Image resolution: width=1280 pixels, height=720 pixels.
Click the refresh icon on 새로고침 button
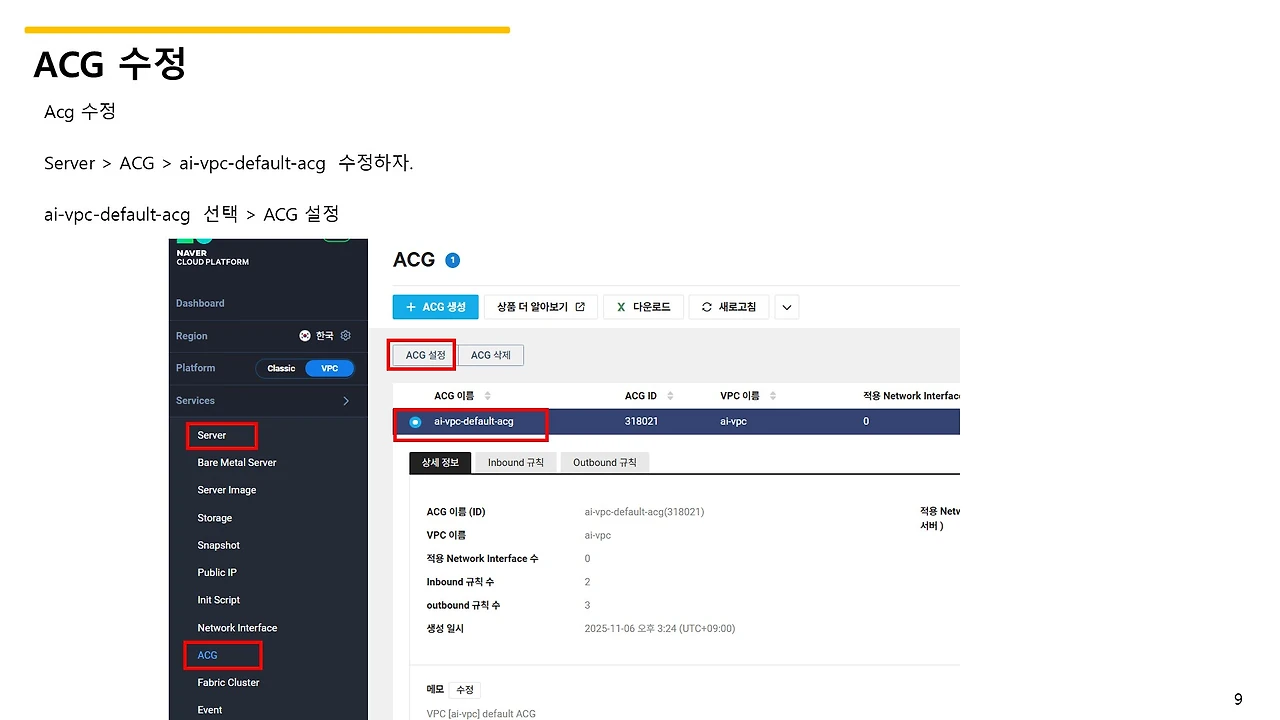click(x=705, y=306)
